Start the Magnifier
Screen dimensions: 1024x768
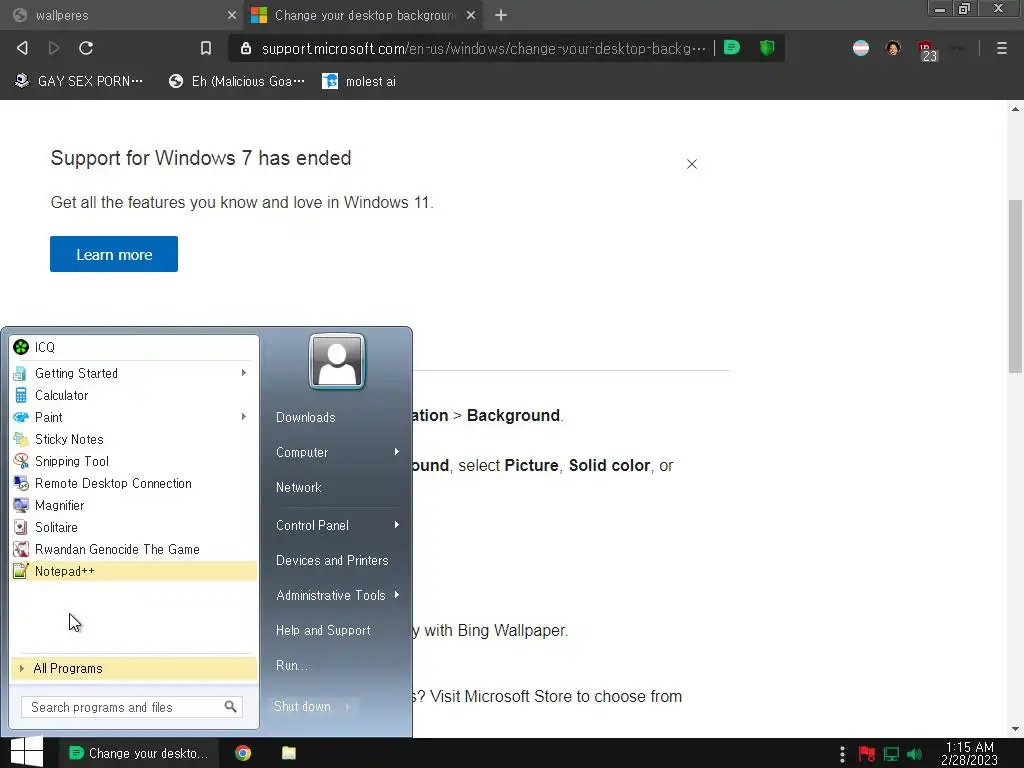pyautogui.click(x=134, y=505)
